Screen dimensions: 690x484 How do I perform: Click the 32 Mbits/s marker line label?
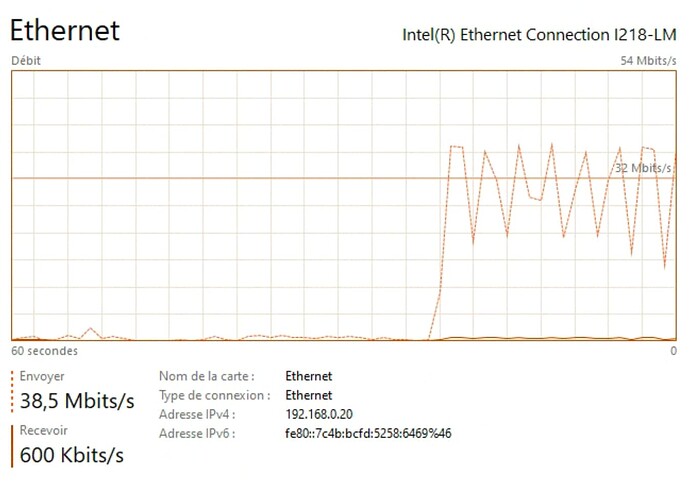pos(642,168)
